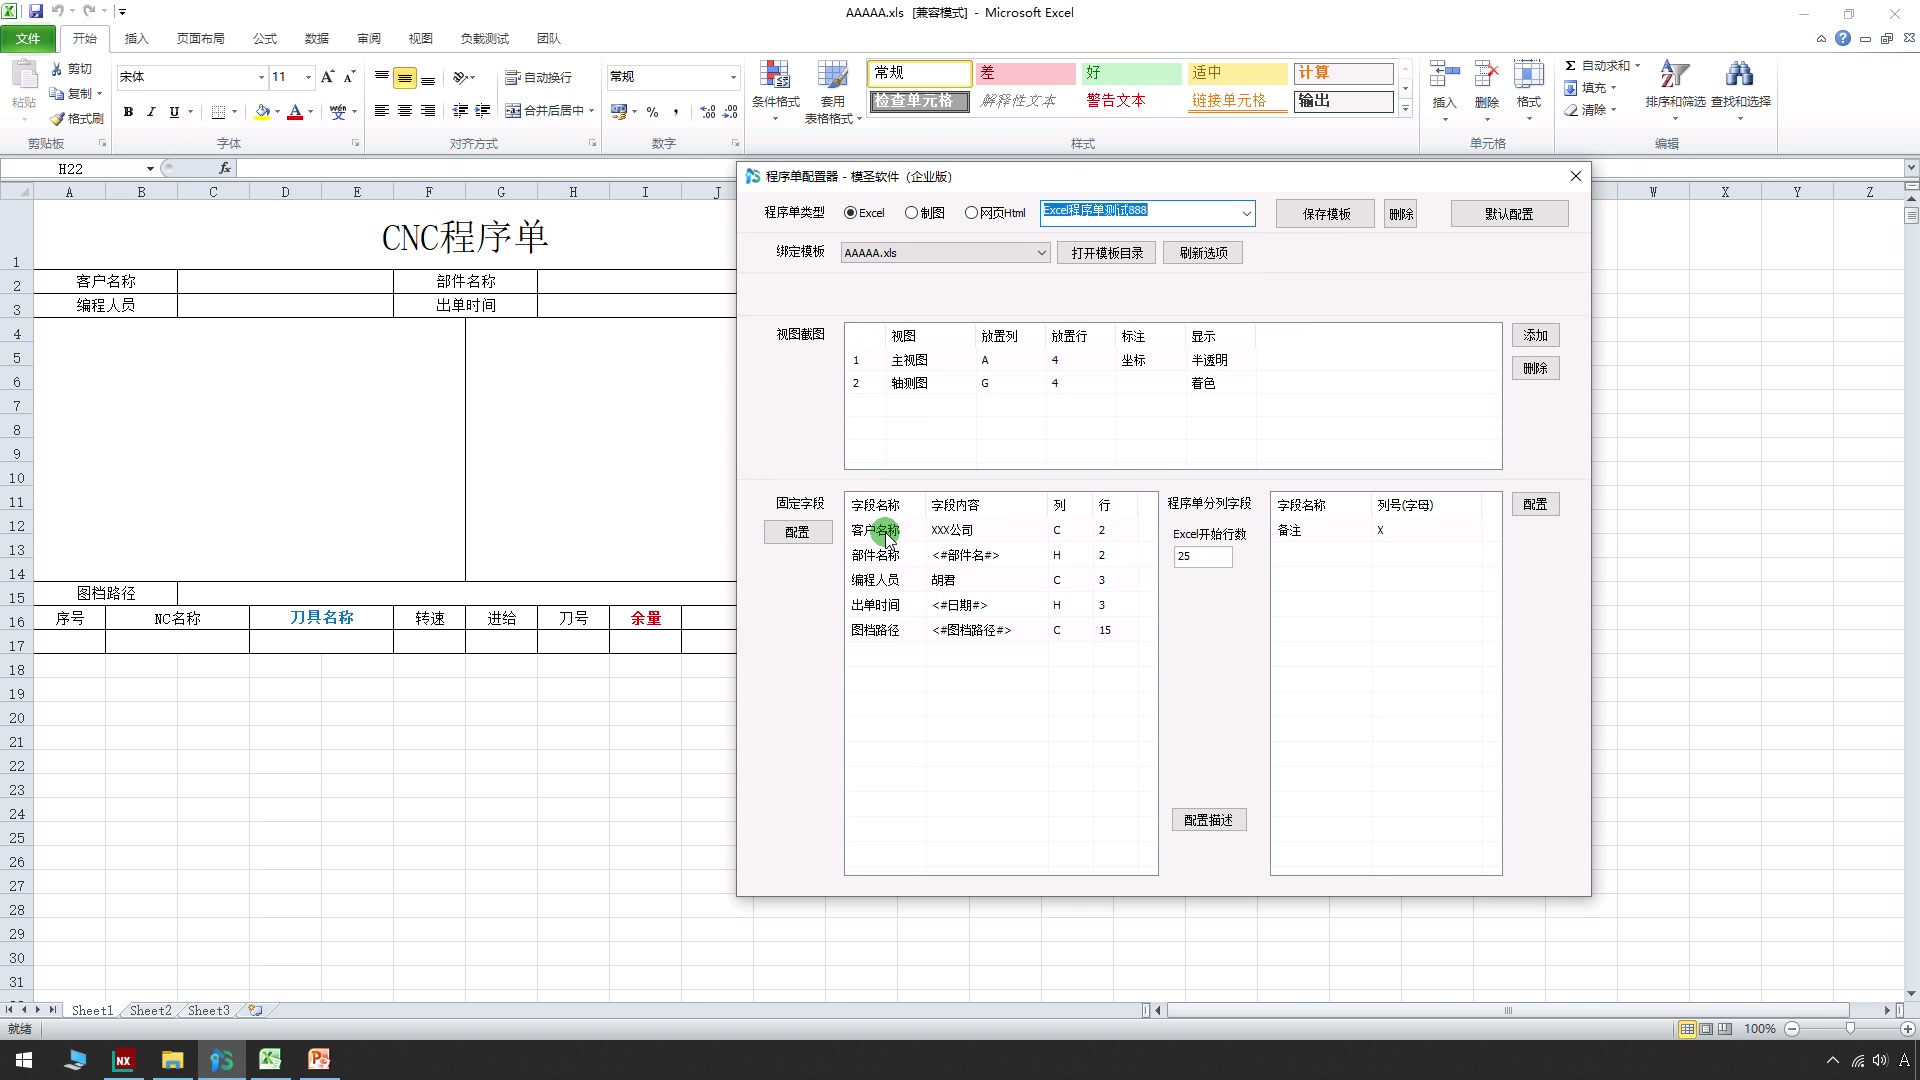Expand the 绑定模板 AAAAA.xls dropdown

coord(1041,253)
